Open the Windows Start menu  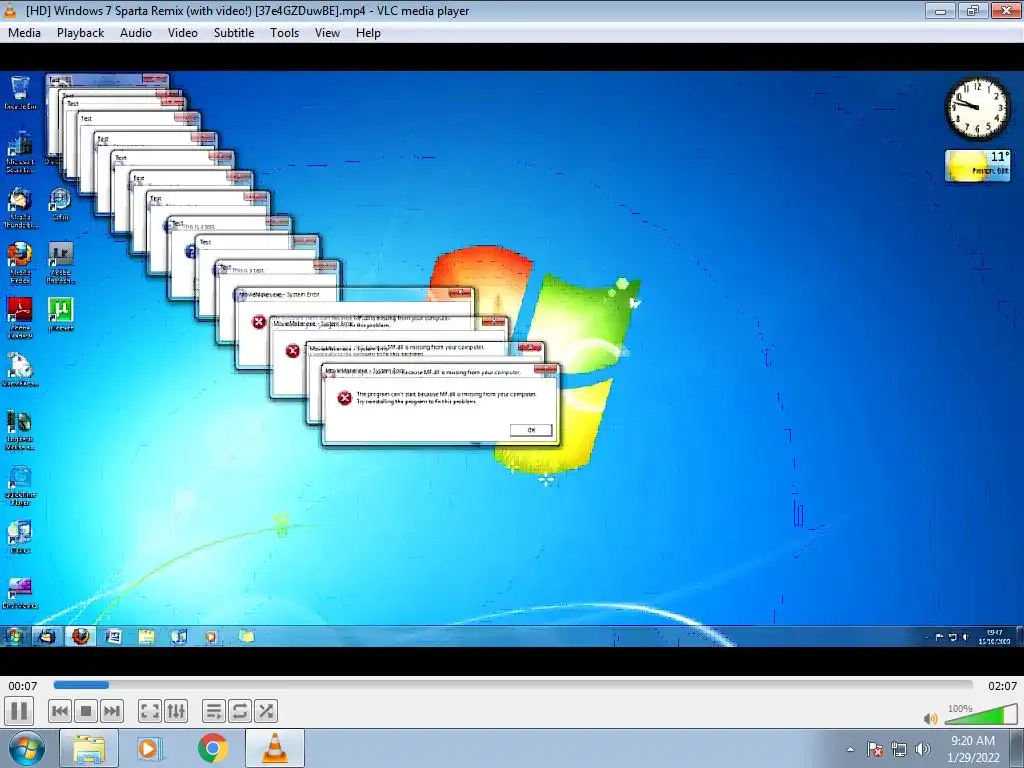coord(27,748)
